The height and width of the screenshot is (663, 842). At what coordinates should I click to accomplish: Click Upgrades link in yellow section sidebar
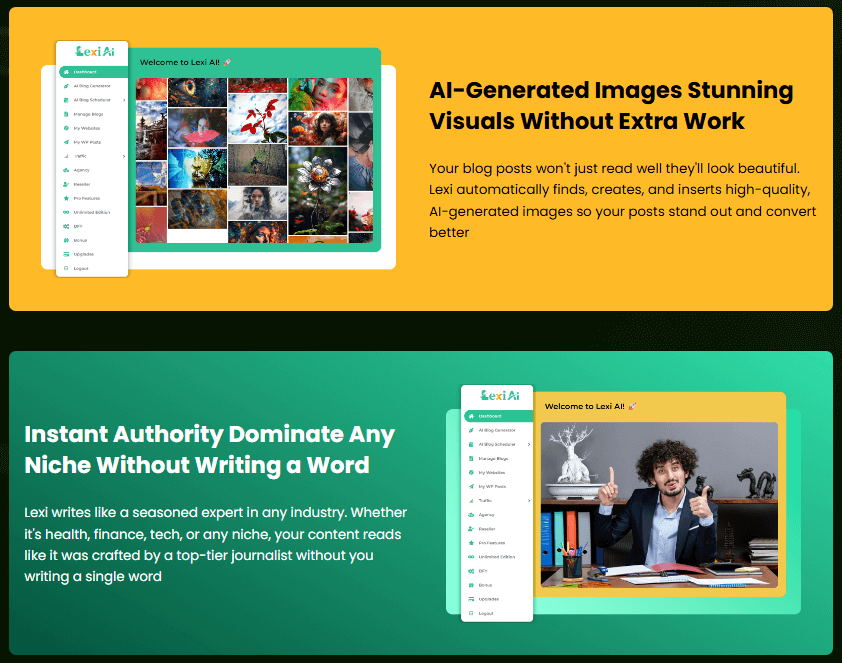(x=83, y=254)
